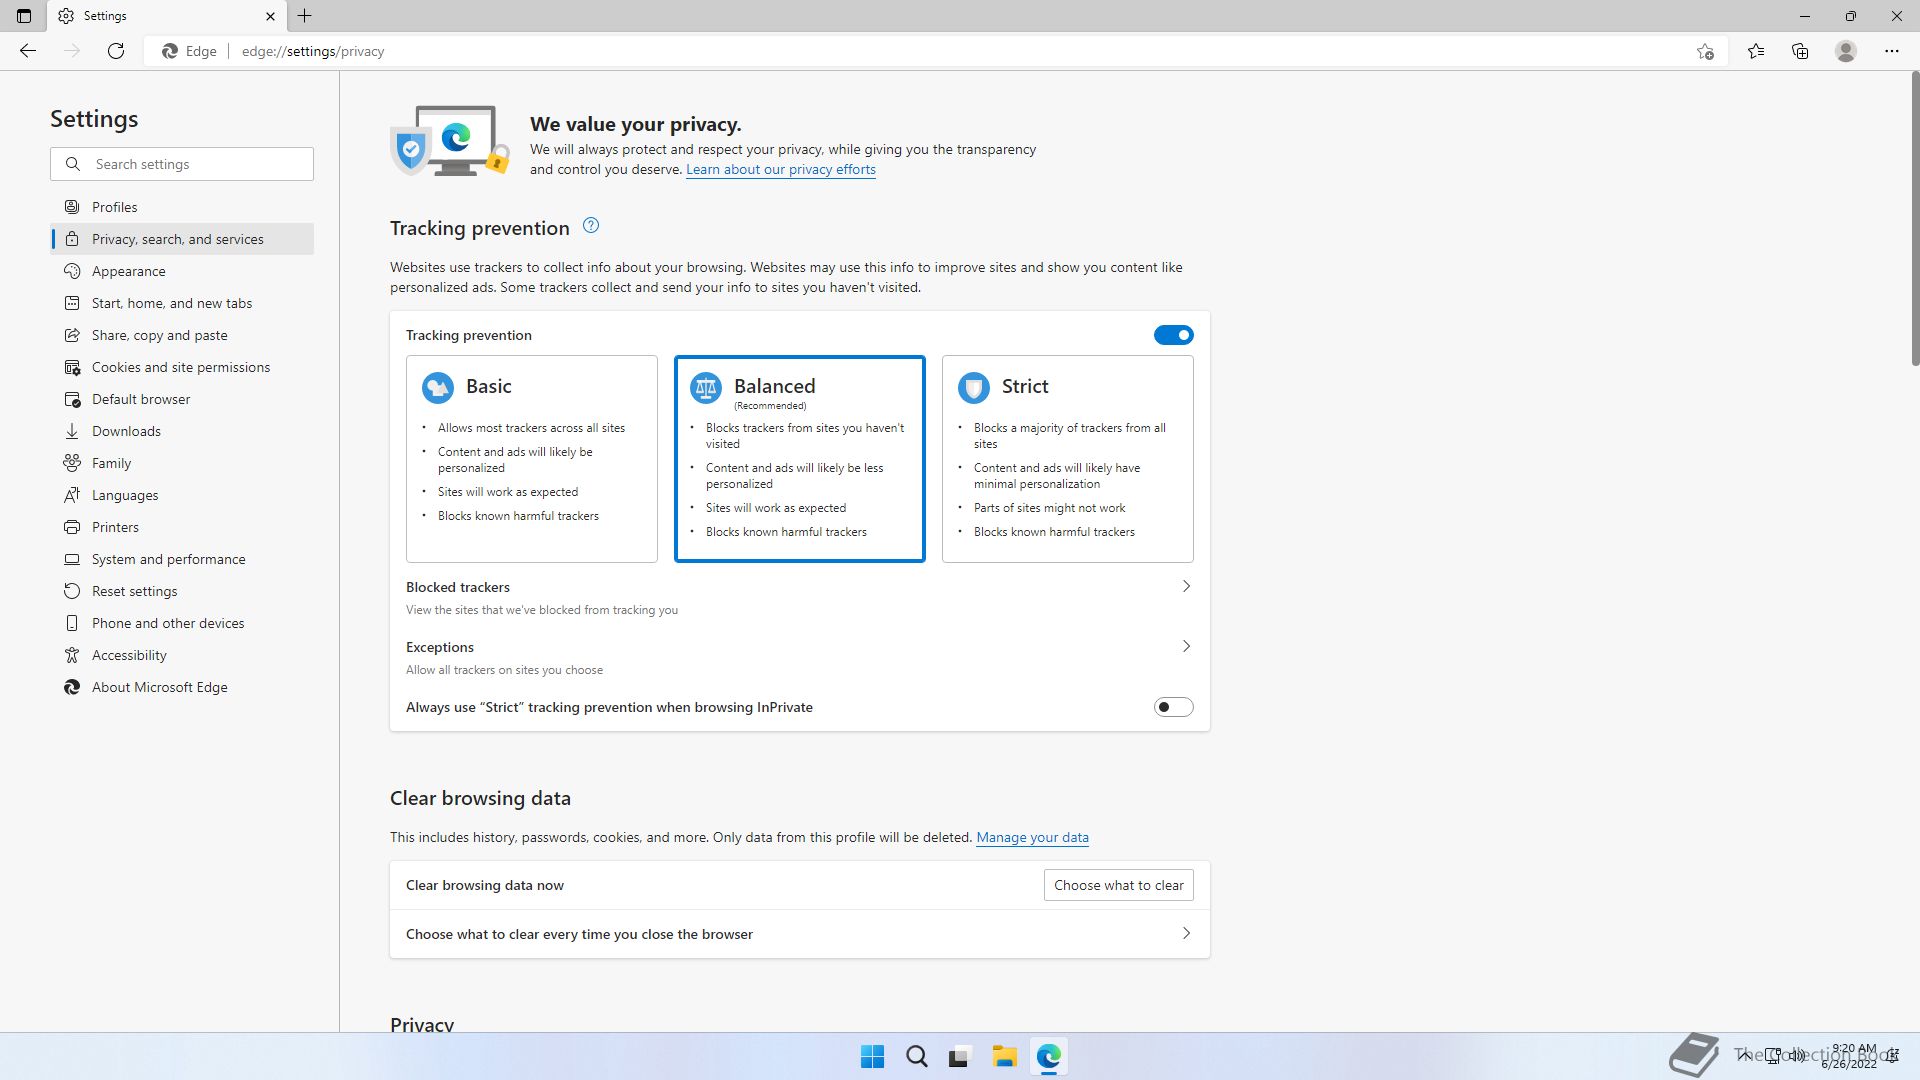Screen dimensions: 1920x1080
Task: Expand the Blocked trackers chevron
Action: tap(1186, 587)
